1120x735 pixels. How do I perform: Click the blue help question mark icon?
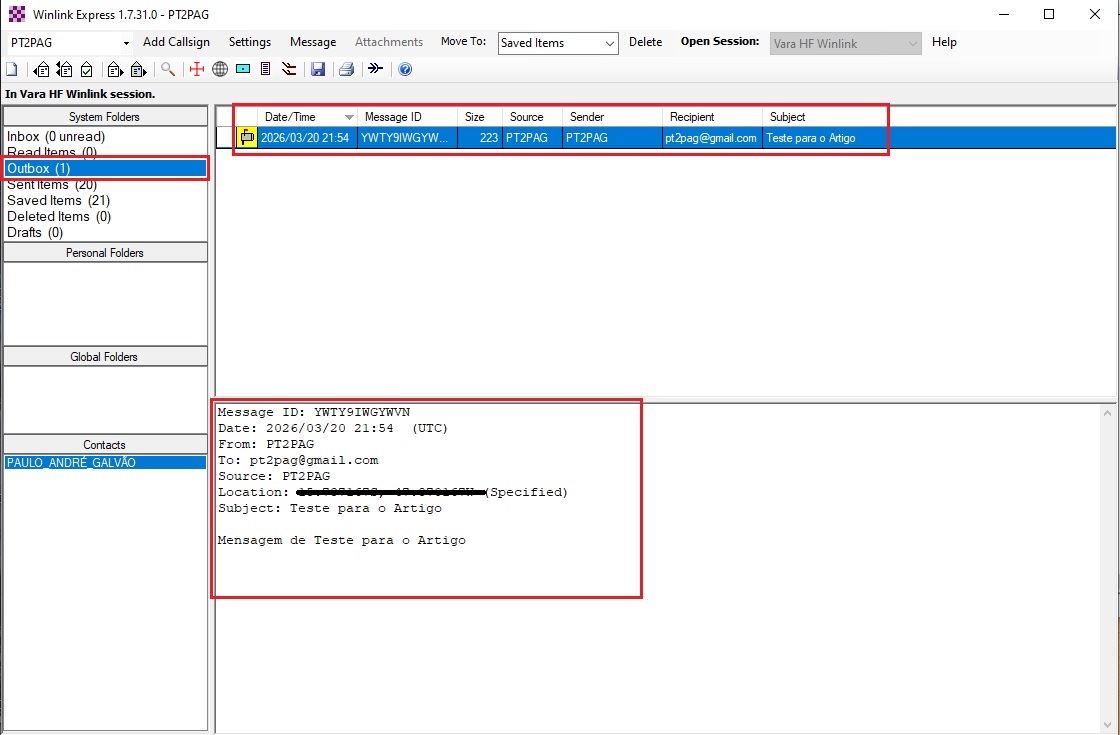pyautogui.click(x=405, y=69)
